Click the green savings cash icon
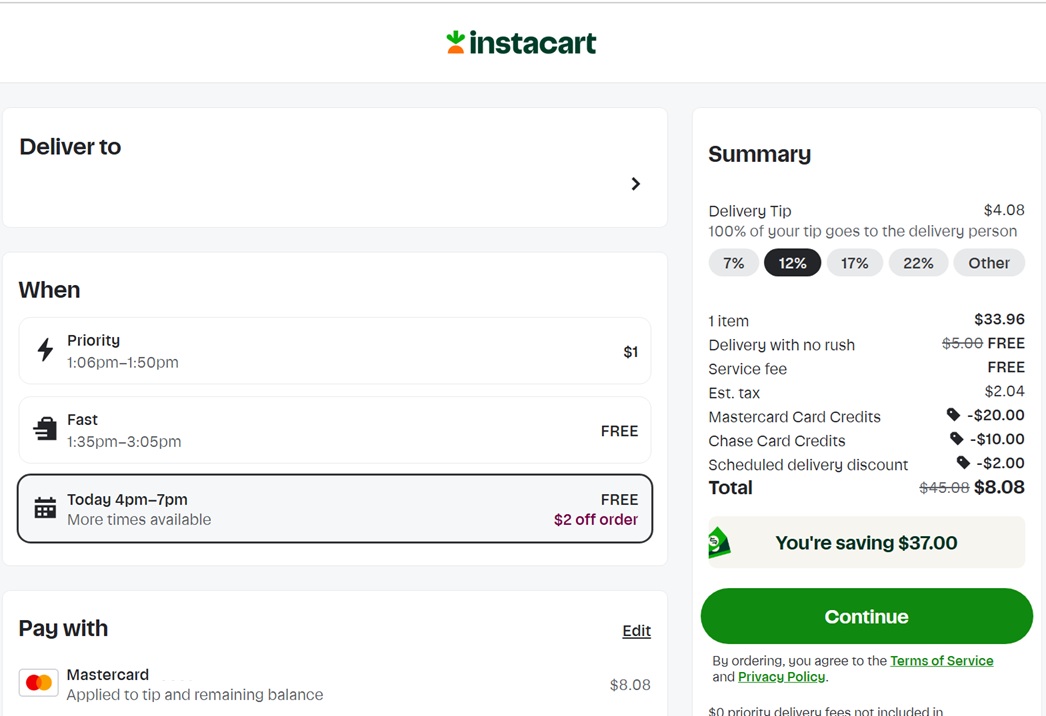The image size is (1046, 716). point(719,543)
